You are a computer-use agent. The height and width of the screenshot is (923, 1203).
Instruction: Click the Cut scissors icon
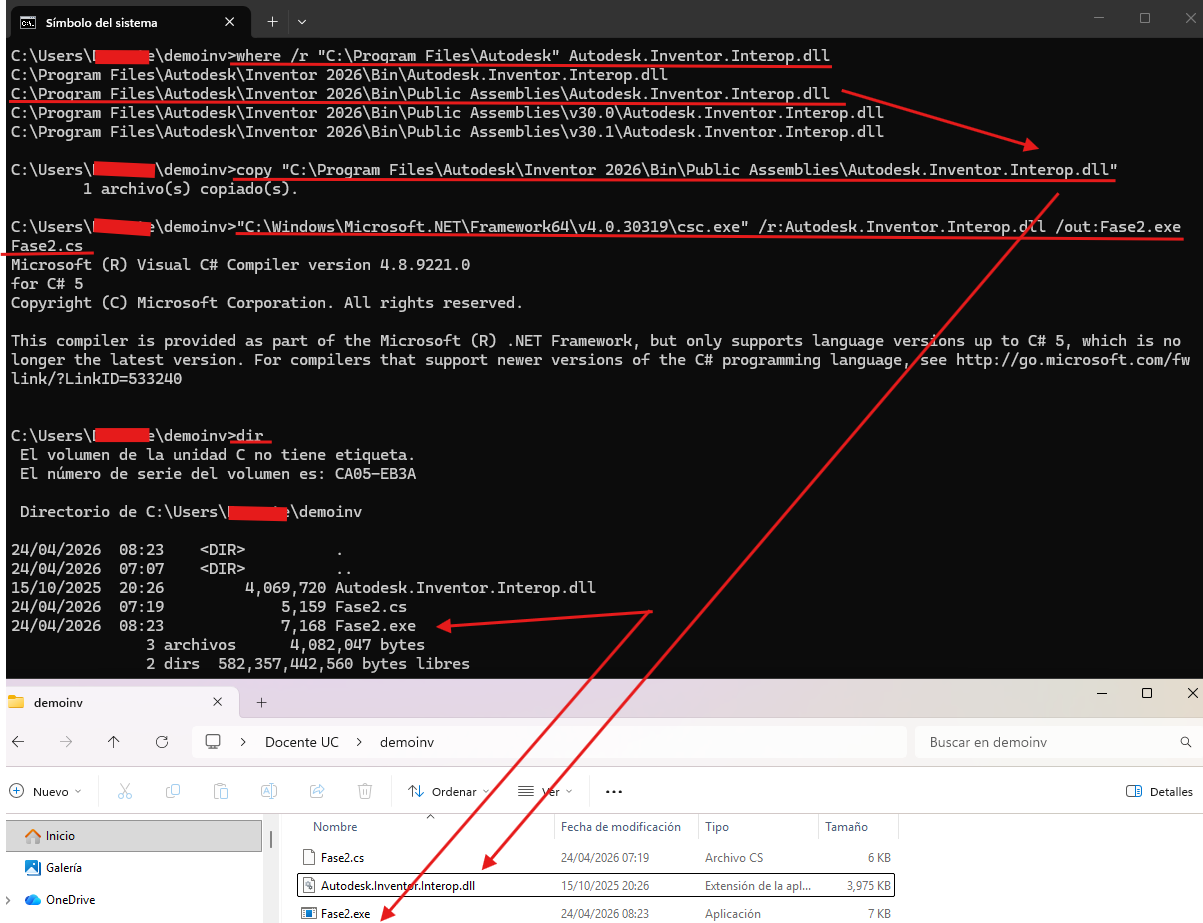125,791
